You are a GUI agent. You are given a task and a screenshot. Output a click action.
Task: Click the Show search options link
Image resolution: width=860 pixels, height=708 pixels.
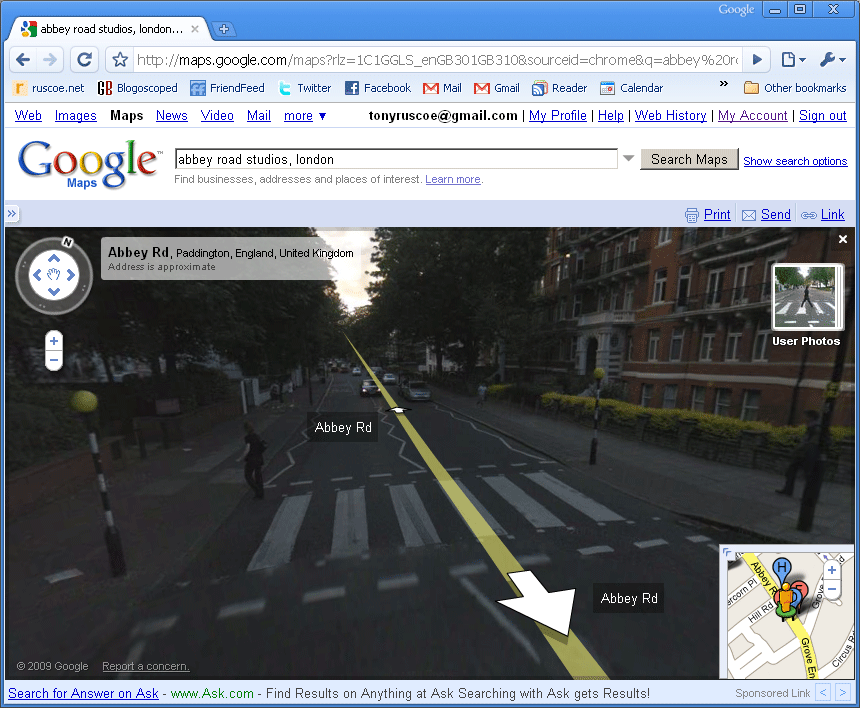click(x=795, y=161)
